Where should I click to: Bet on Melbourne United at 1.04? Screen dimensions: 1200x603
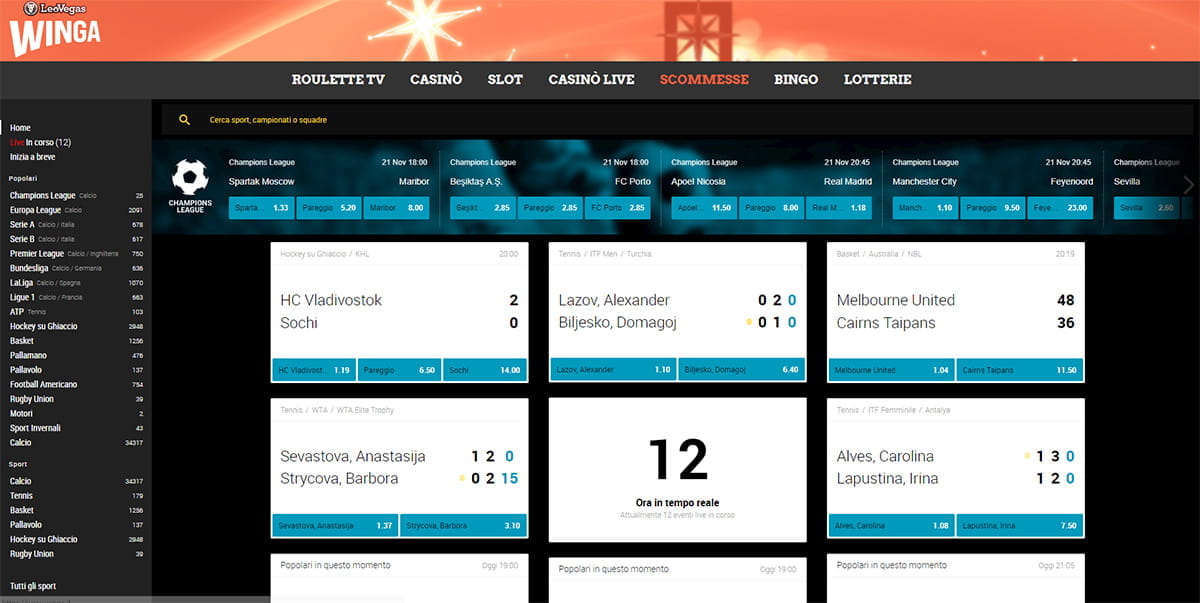click(x=892, y=370)
